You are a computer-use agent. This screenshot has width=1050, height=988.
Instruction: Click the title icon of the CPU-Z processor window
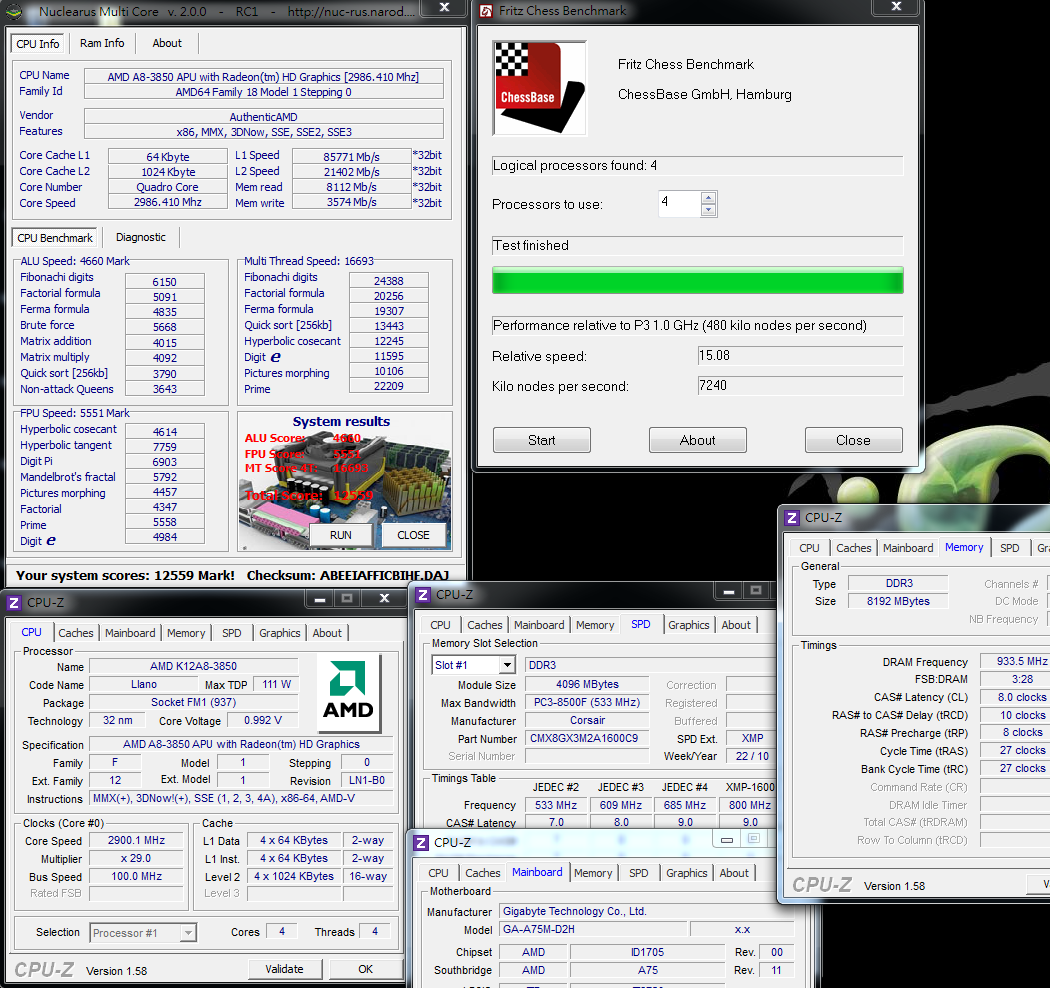(x=14, y=602)
